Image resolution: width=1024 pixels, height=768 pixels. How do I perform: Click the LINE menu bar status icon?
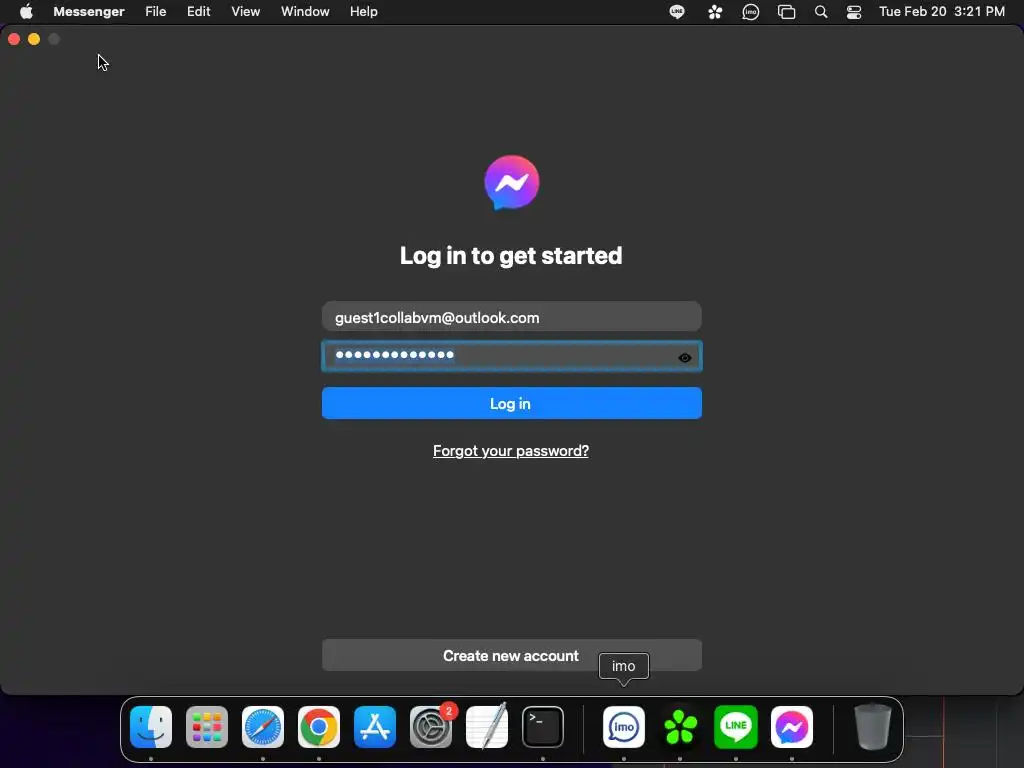point(677,12)
